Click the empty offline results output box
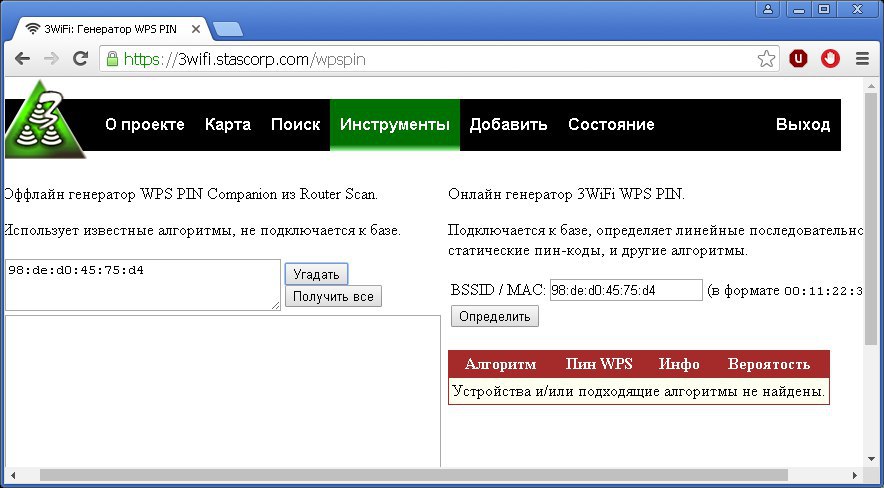884x488 pixels. tap(223, 391)
